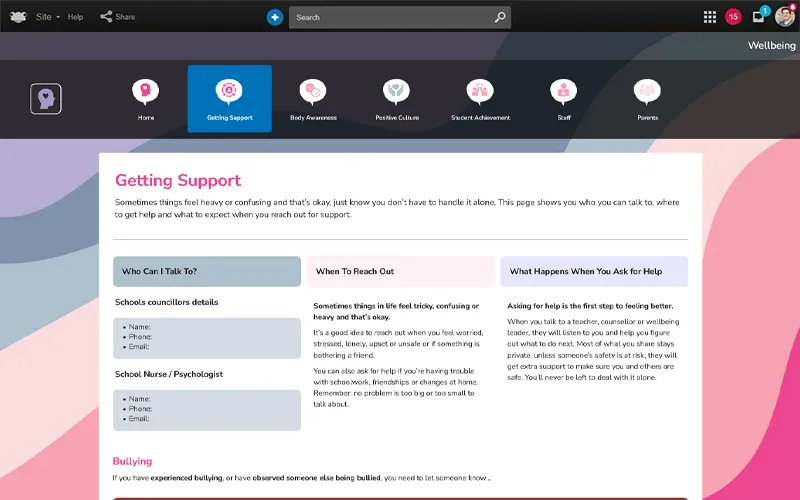Click into the Search field

[390, 17]
